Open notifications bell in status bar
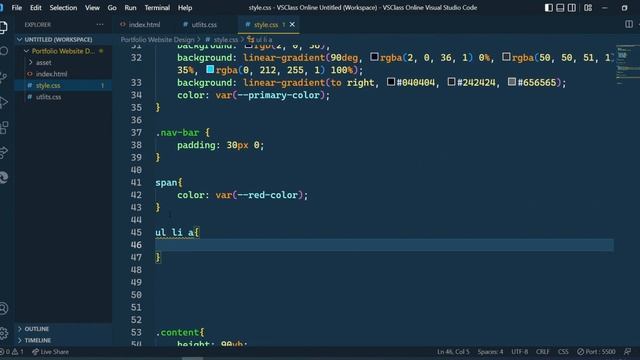Viewport: 640px width, 360px height. point(628,351)
